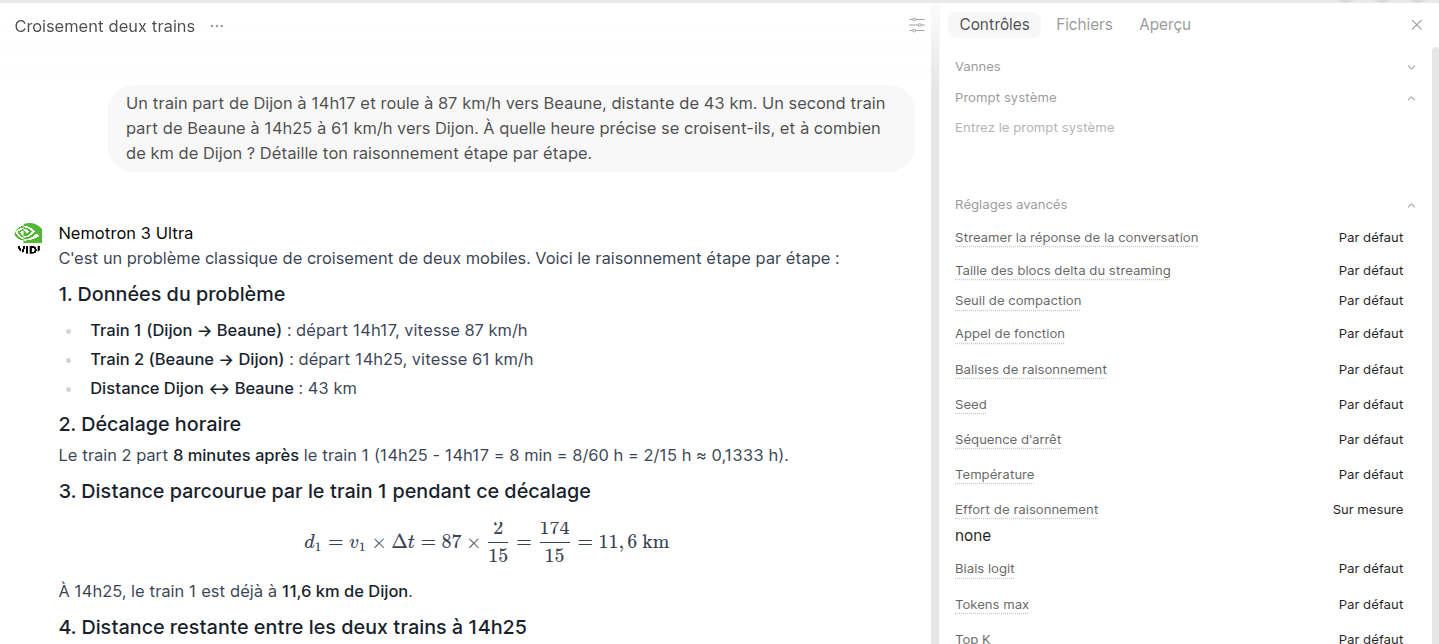Screen dimensions: 1439x644
Task: Close the controls side panel
Action: (1416, 25)
